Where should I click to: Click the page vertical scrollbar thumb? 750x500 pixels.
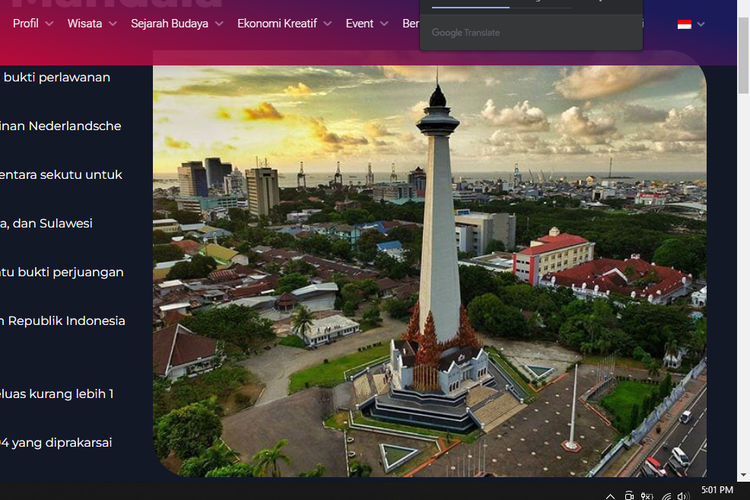(x=743, y=55)
